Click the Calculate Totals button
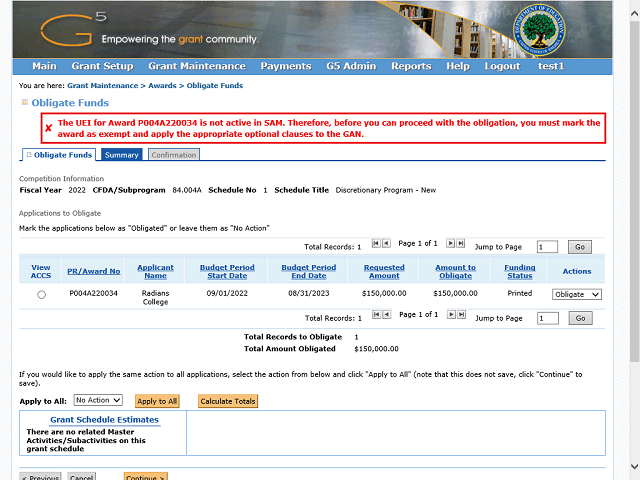Screen dimensions: 640x480 tap(228, 401)
